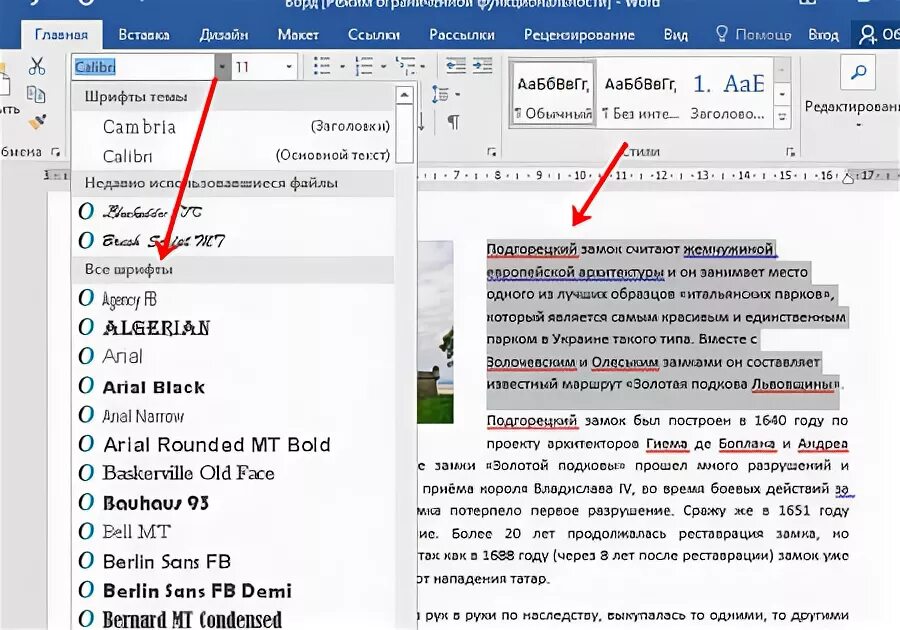900x630 pixels.
Task: Click the Find magnifier icon
Action: pyautogui.click(x=858, y=72)
